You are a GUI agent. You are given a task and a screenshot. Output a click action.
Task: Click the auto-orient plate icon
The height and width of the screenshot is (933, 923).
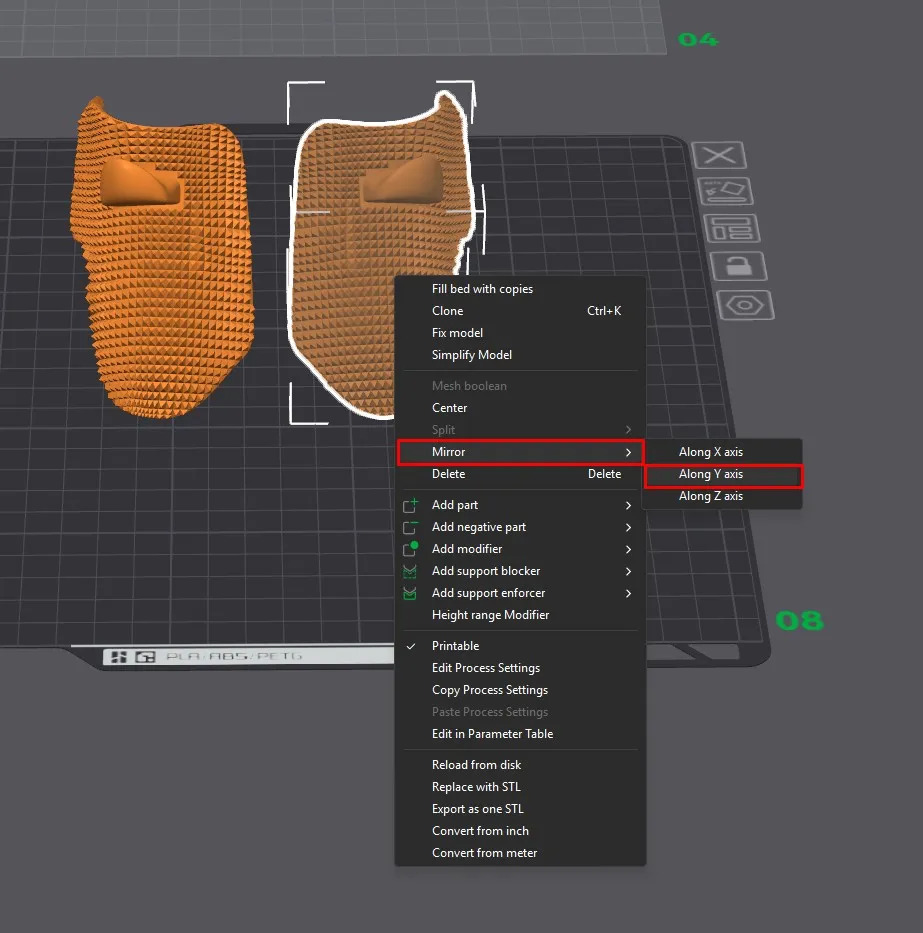(725, 191)
